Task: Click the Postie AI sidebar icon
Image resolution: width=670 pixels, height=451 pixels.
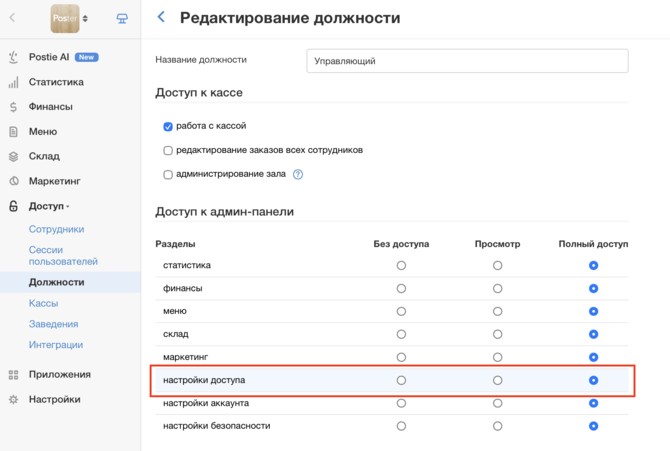Action: [13, 57]
